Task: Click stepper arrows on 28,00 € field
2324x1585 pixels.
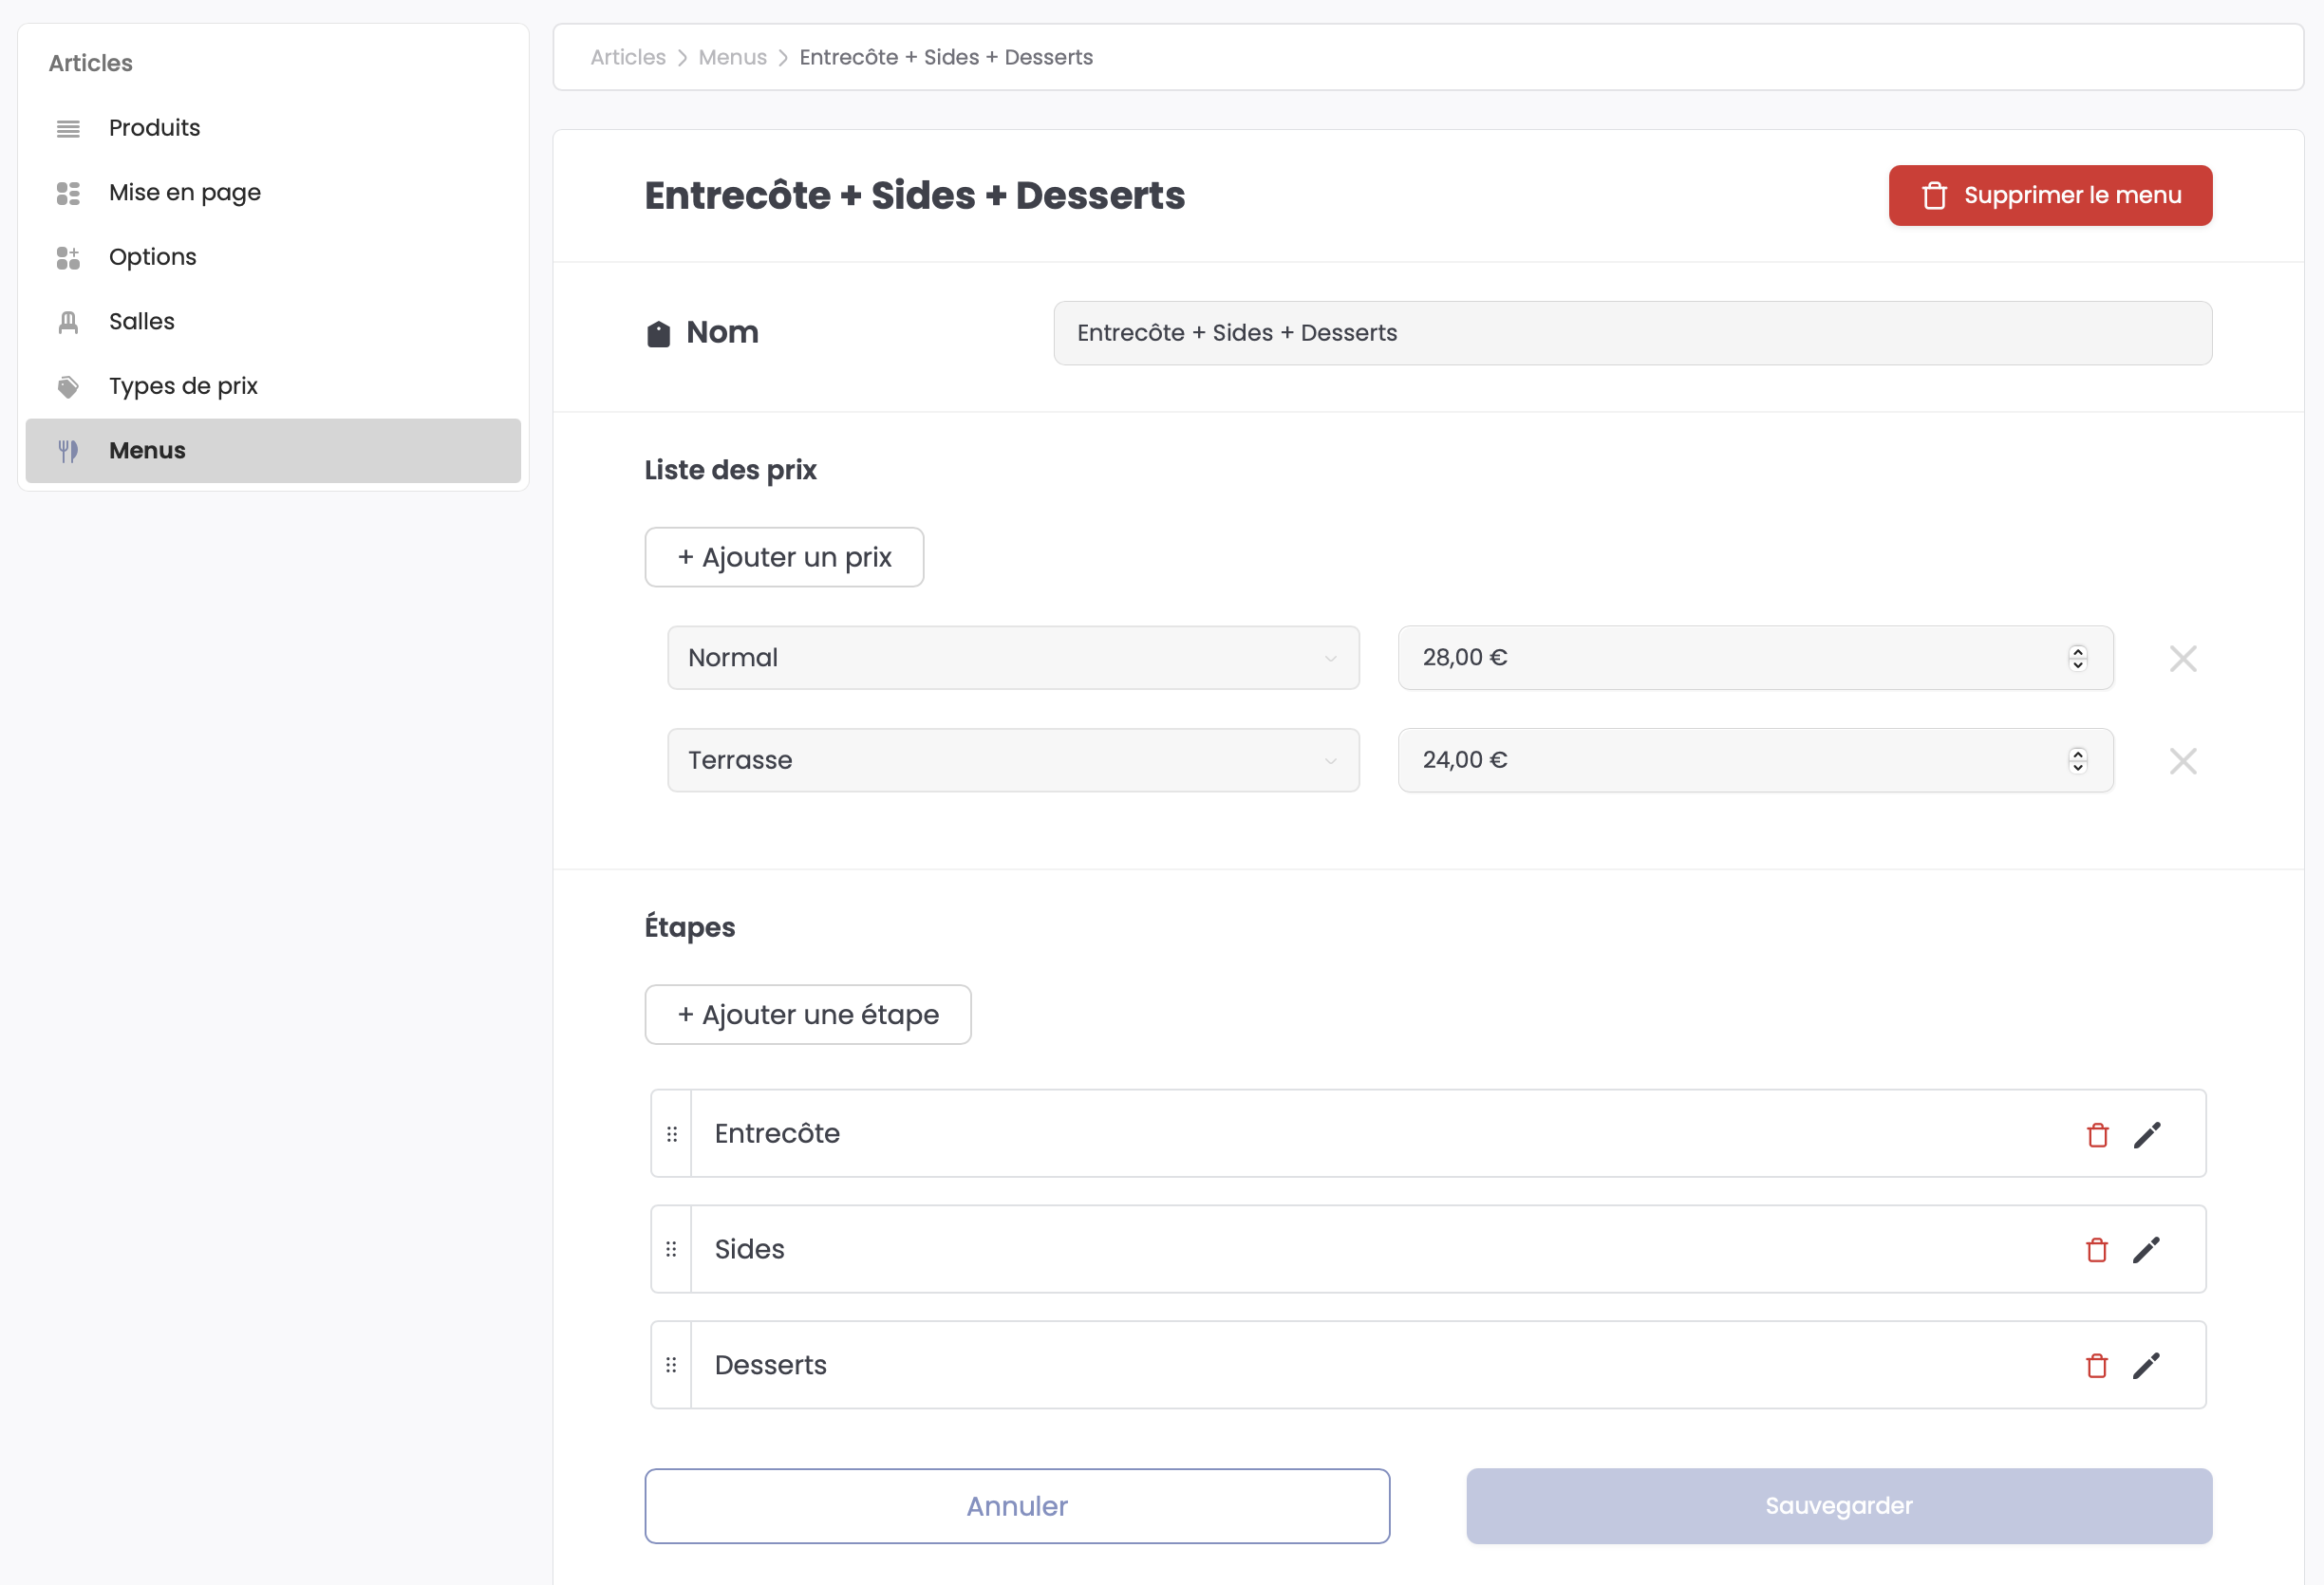Action: [x=2077, y=658]
